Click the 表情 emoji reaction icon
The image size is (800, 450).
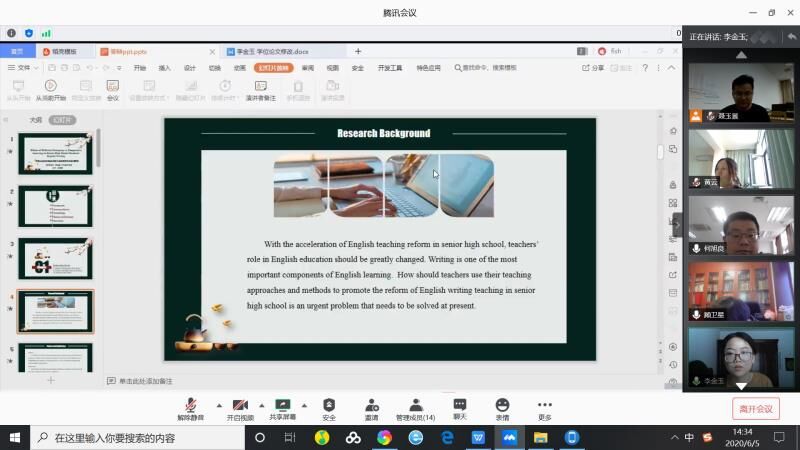pyautogui.click(x=502, y=407)
